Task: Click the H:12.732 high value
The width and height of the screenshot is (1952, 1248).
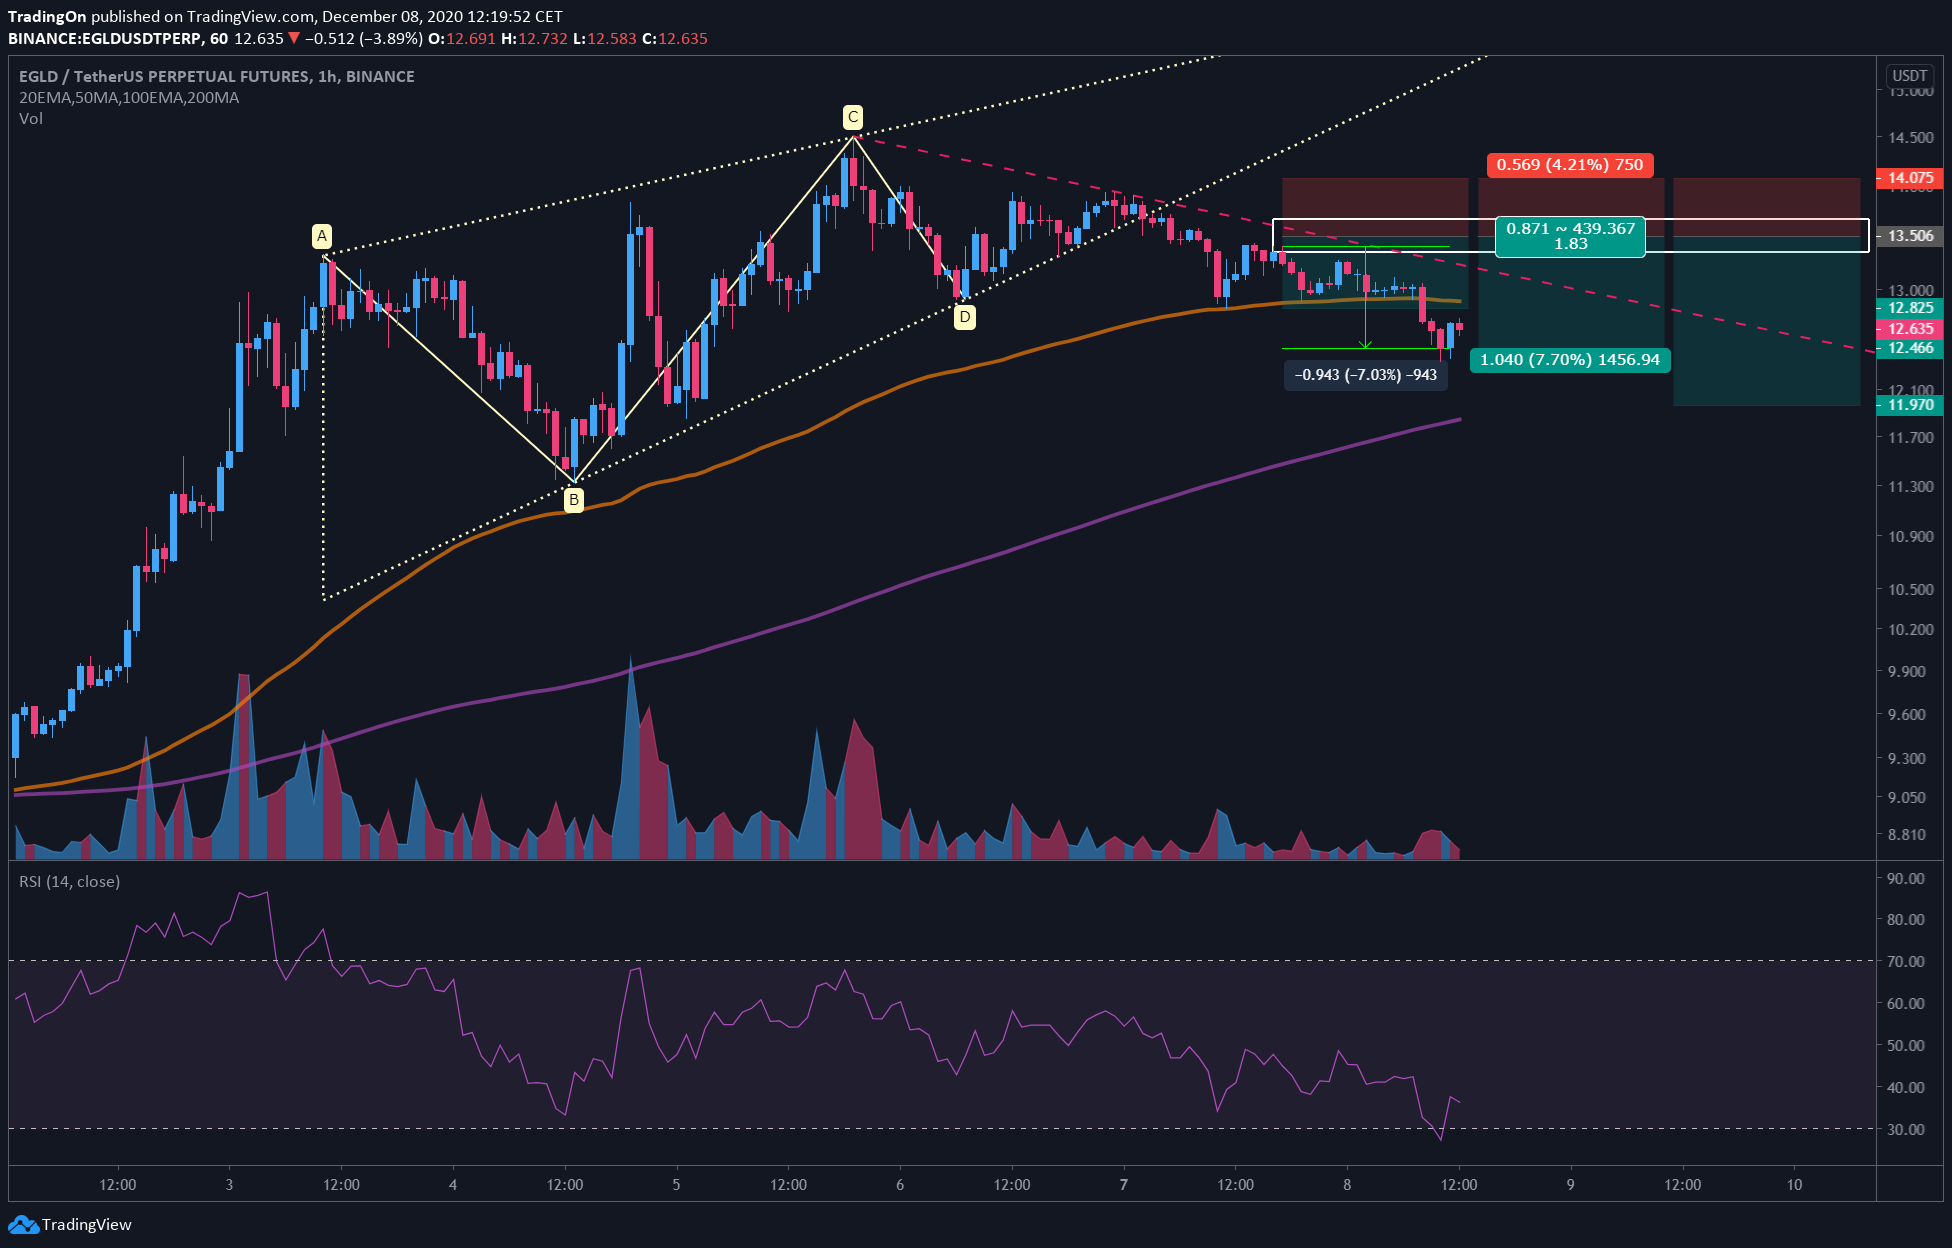Action: [x=534, y=38]
